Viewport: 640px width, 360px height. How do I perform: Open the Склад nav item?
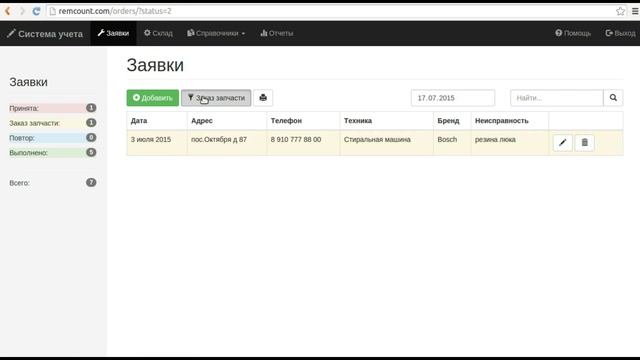pyautogui.click(x=158, y=33)
